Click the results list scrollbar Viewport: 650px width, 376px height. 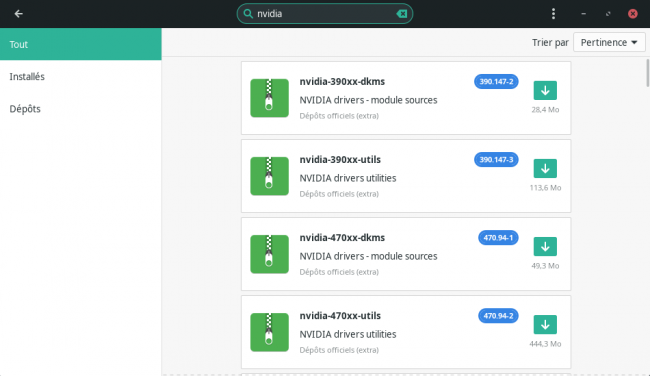(648, 73)
